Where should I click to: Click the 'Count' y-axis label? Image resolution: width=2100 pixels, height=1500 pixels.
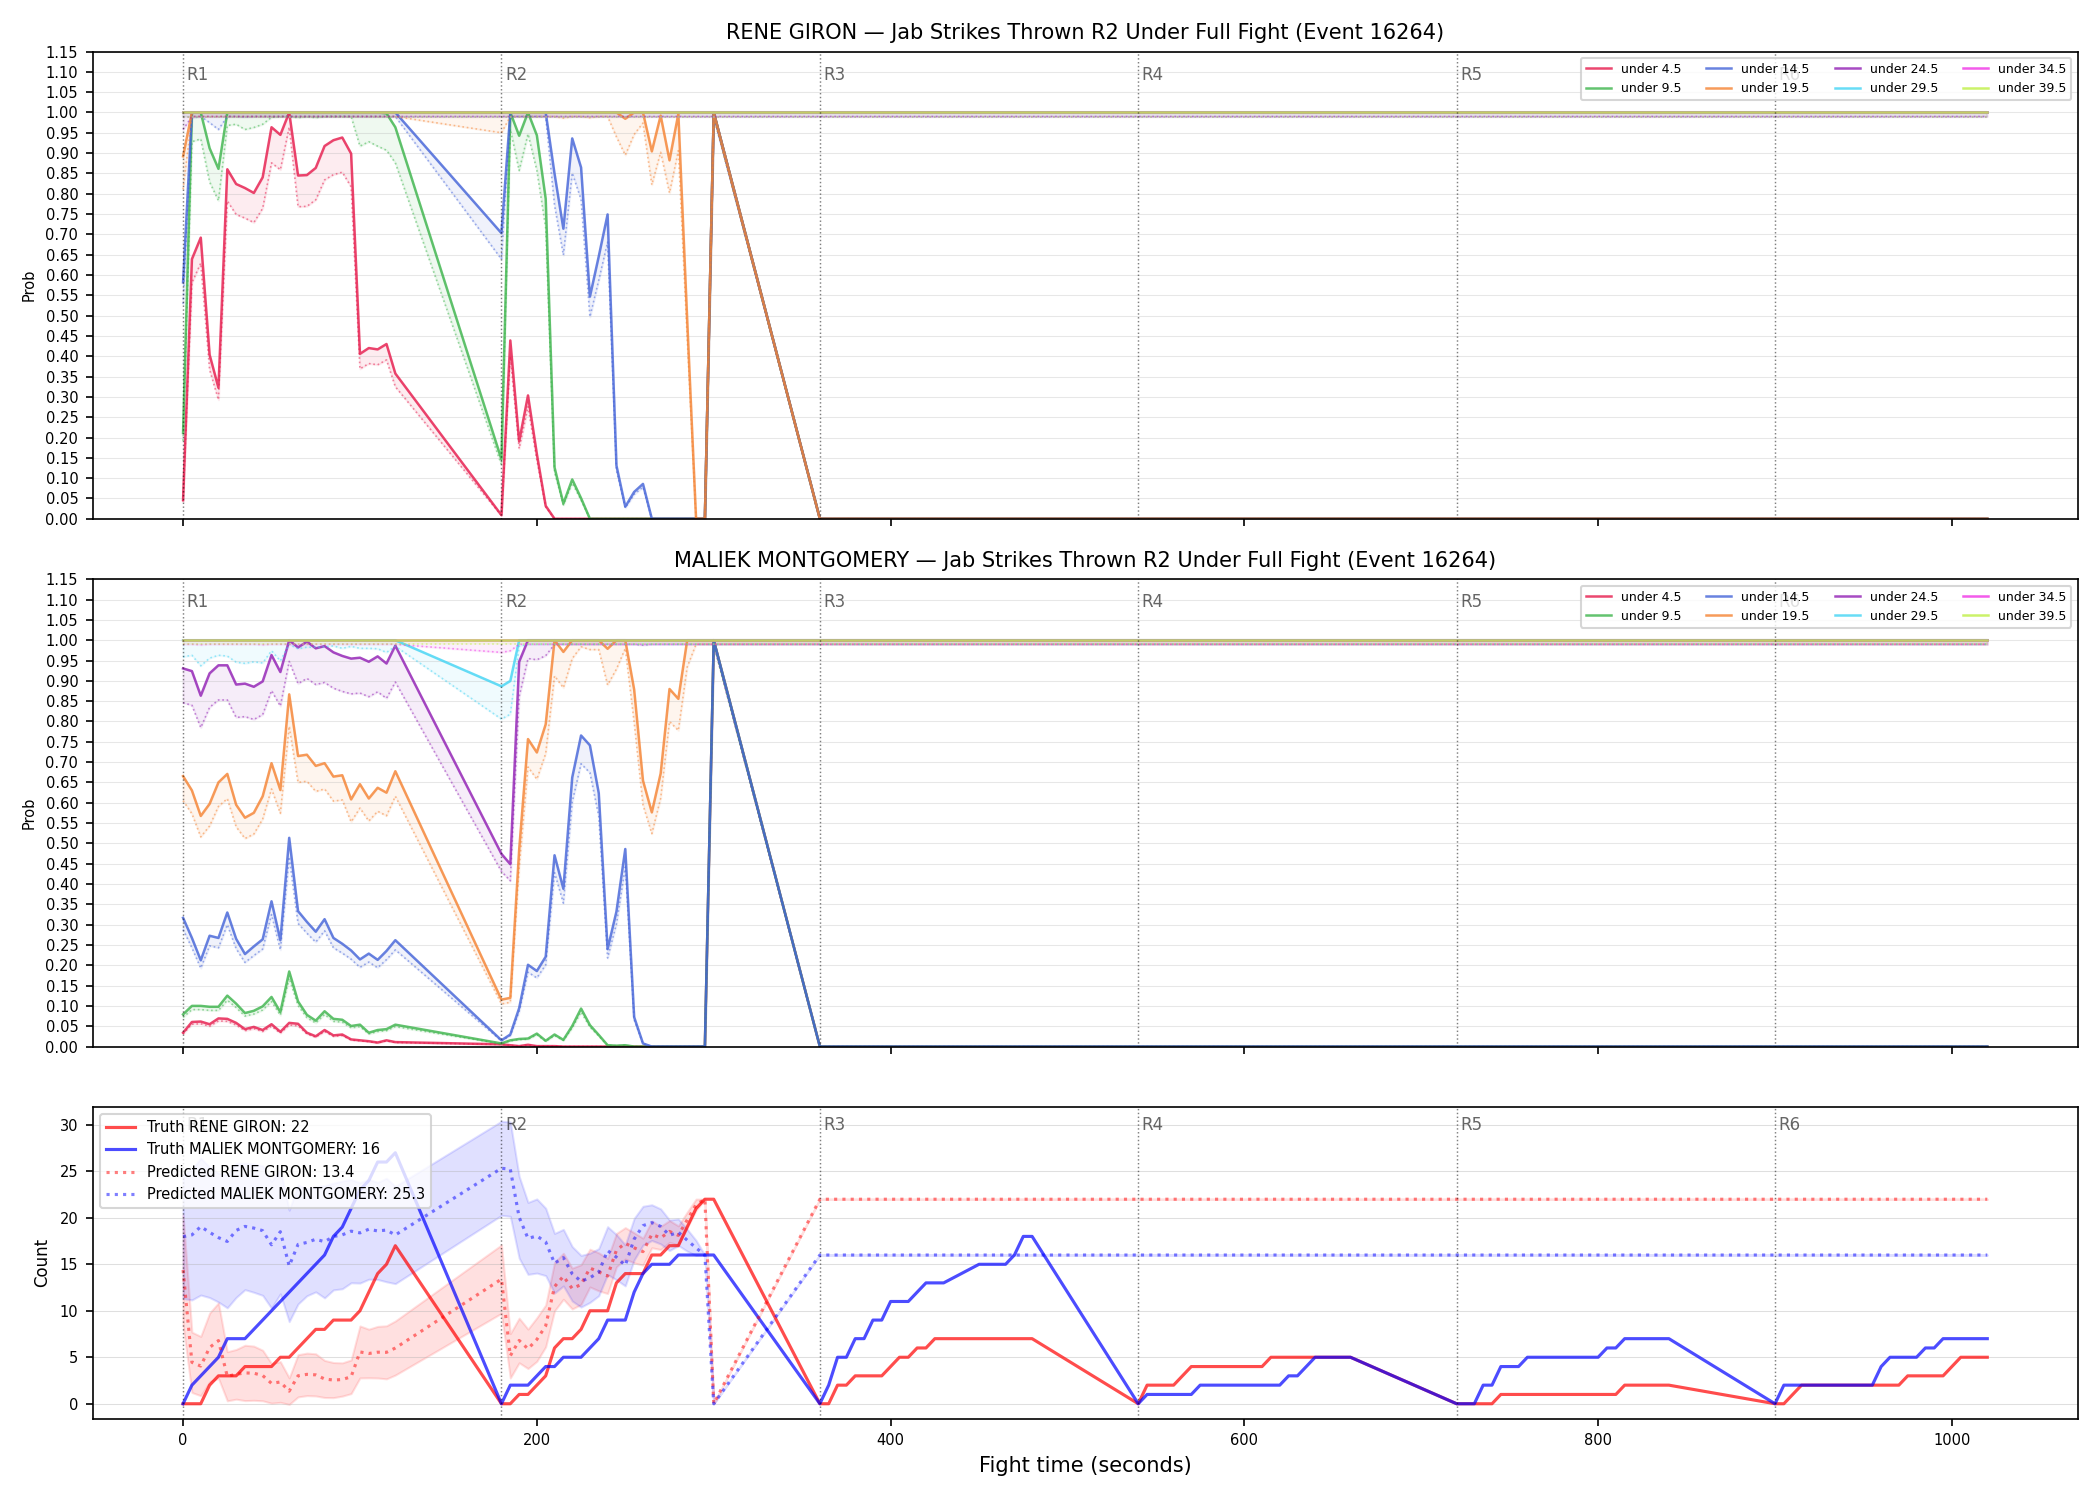41,1263
